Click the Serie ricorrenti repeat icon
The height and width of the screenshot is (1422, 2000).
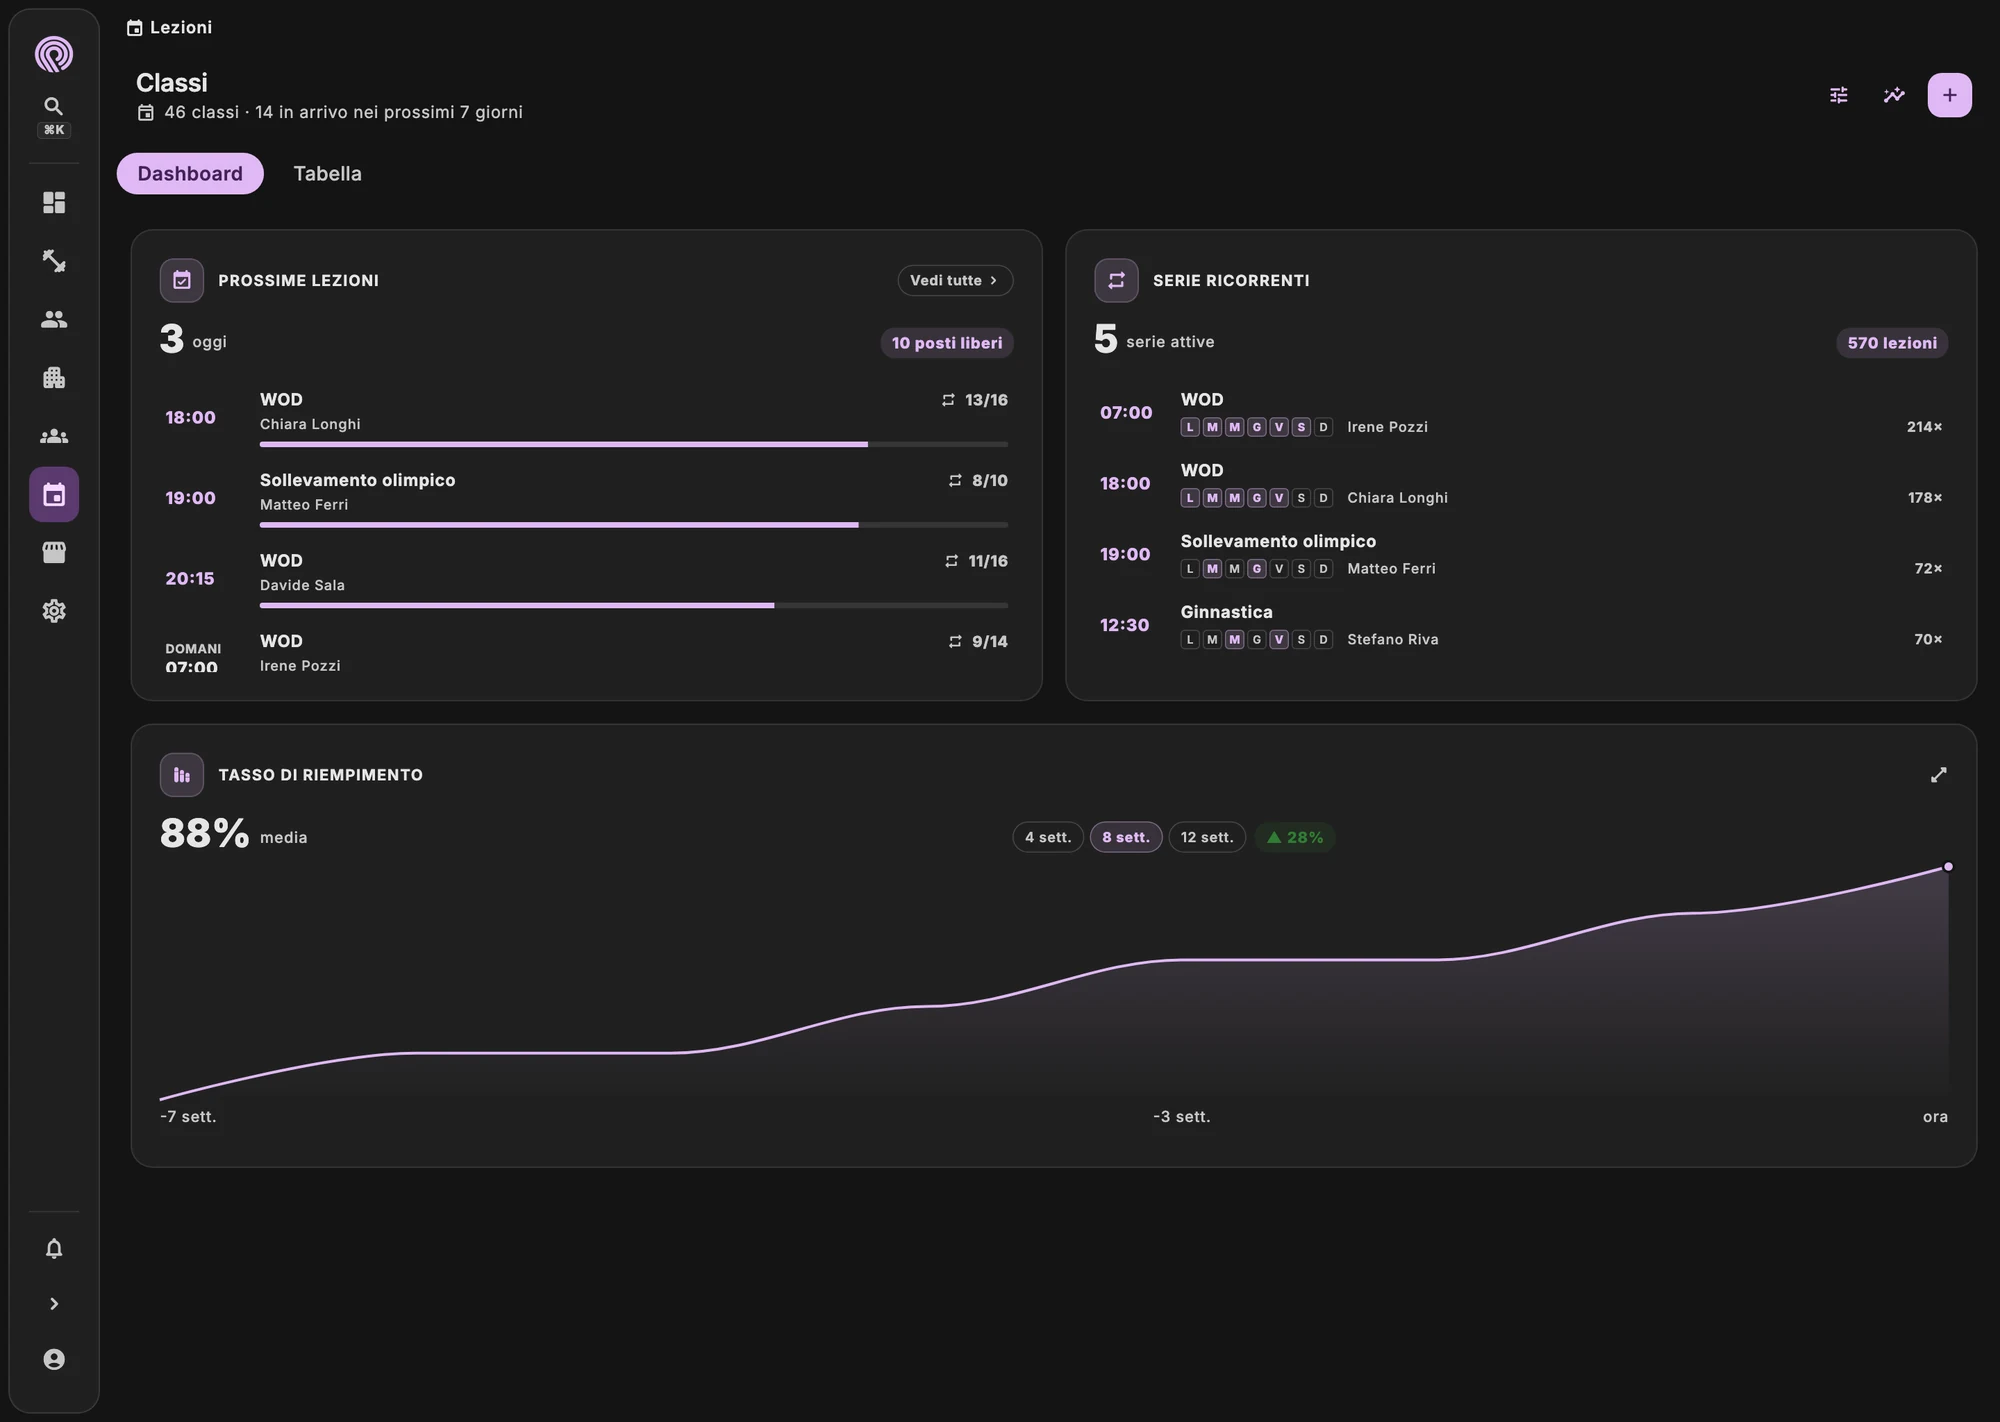click(1116, 280)
